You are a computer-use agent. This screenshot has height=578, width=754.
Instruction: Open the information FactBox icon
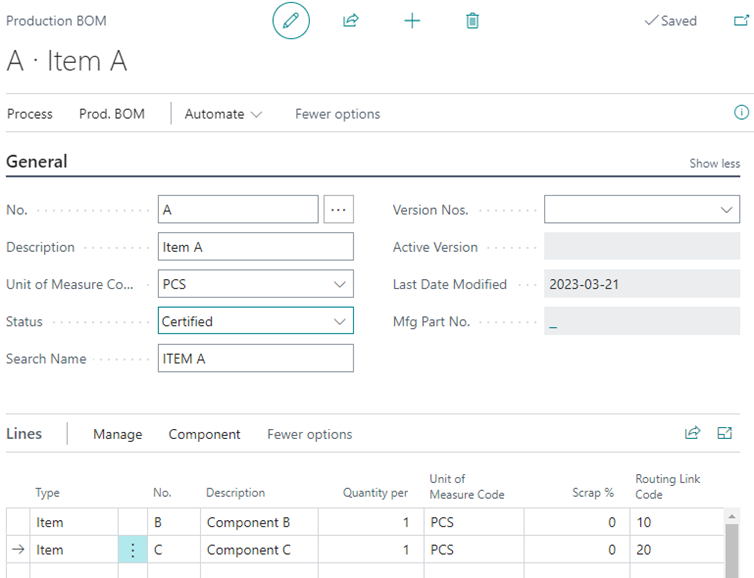point(741,113)
